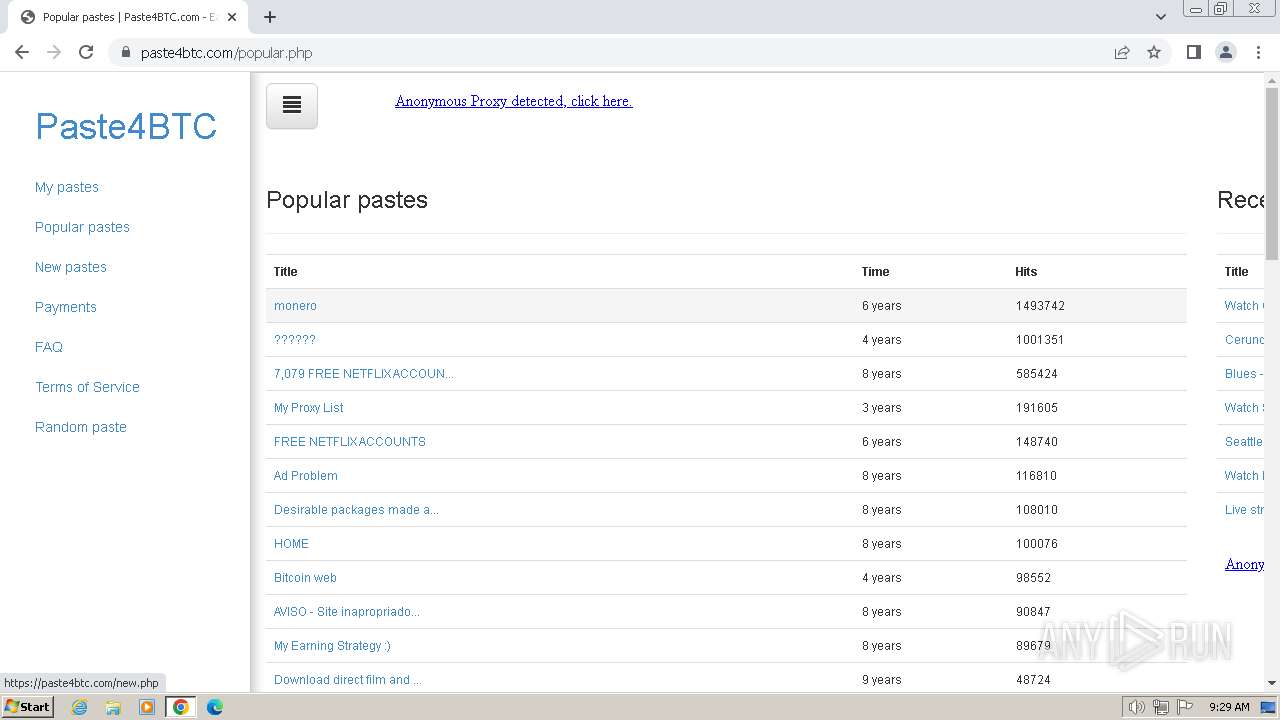
Task: Click the Hits column header
Action: pos(1026,272)
